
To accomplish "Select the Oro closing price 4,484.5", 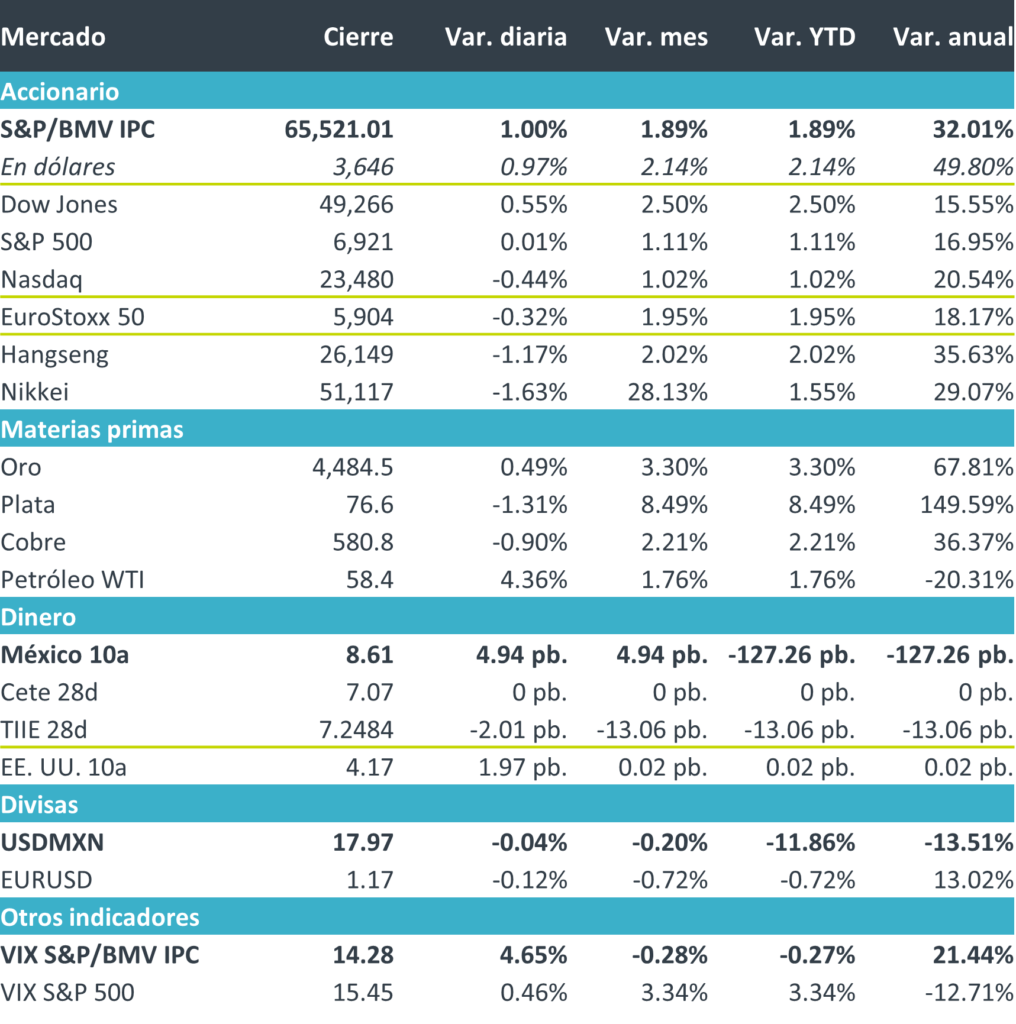I will tap(349, 467).
